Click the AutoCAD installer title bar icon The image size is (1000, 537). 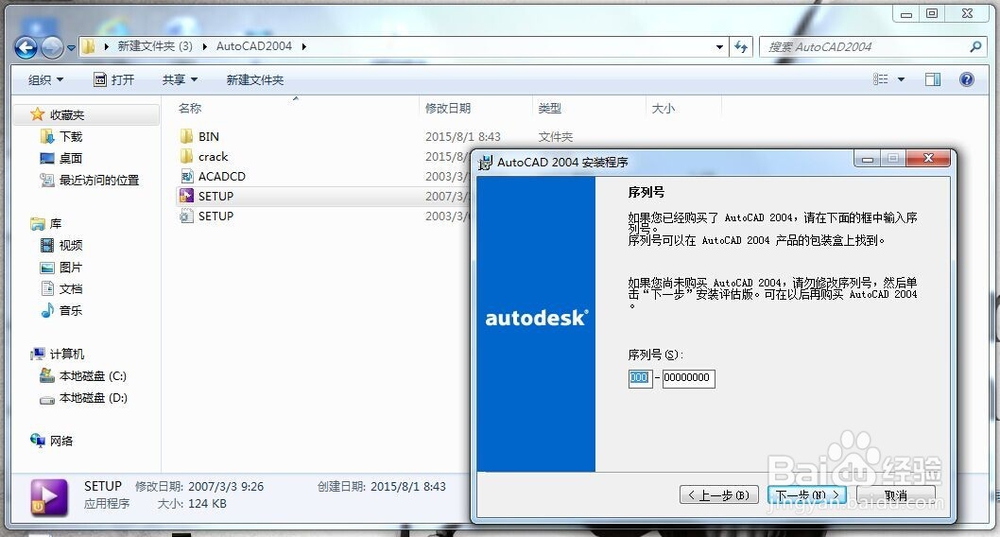pos(485,162)
